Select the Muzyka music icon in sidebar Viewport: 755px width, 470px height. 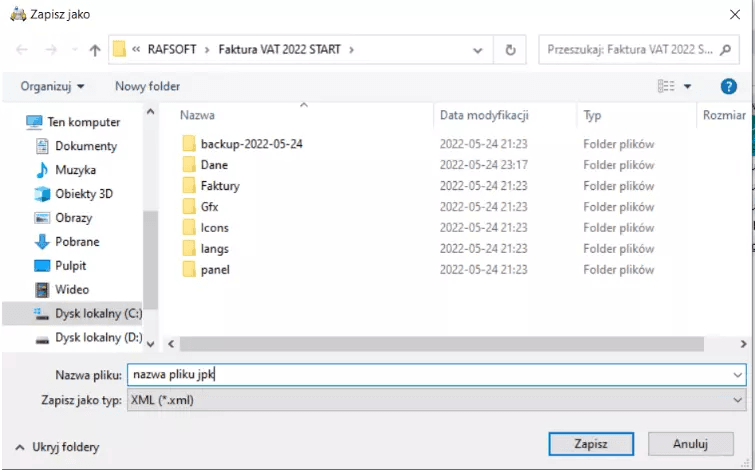[x=42, y=170]
